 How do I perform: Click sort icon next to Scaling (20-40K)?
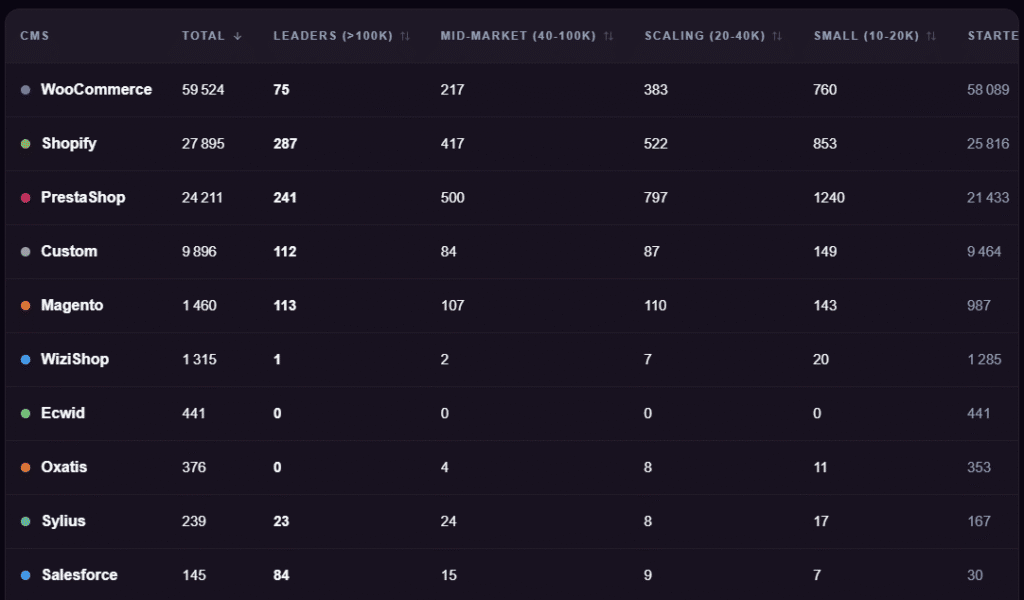coord(778,36)
